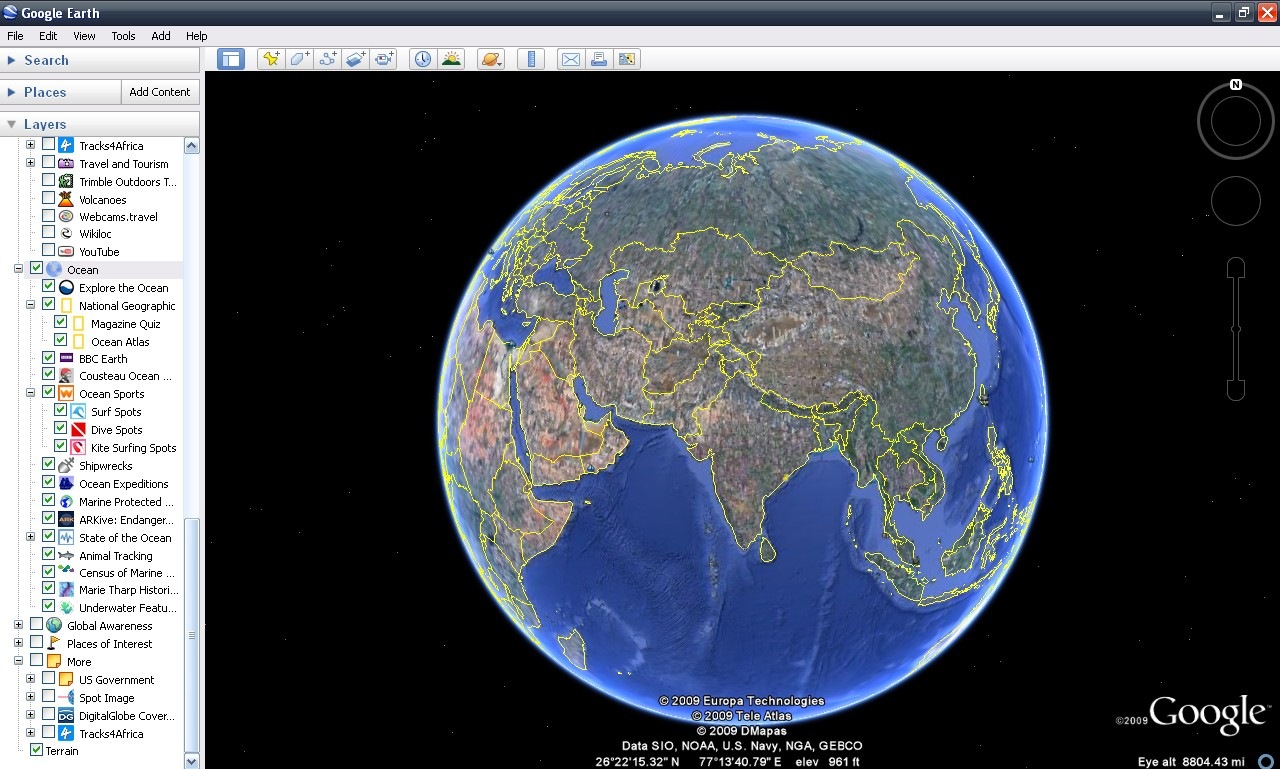Zoom in using the slider's top end
Viewport: 1280px width, 769px height.
[1236, 267]
